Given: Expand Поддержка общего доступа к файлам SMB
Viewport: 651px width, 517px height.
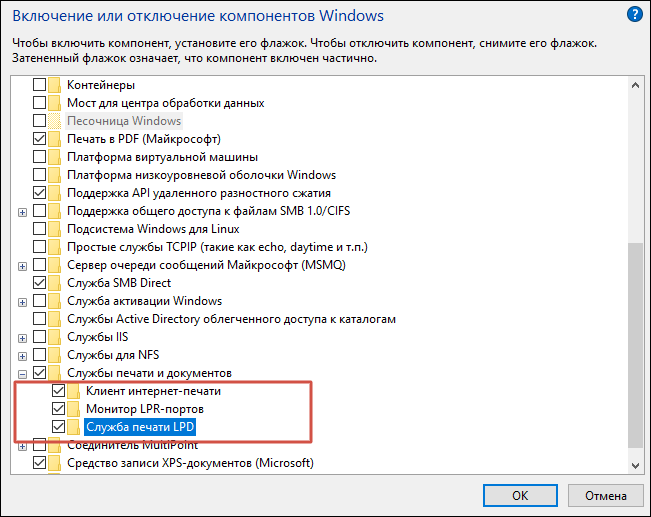Looking at the screenshot, I should 22,211.
